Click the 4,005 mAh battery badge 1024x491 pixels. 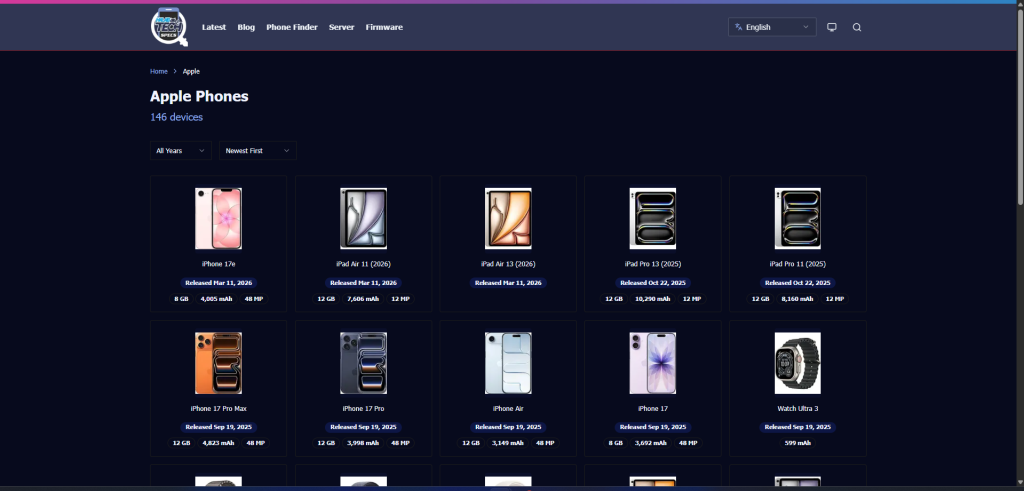tap(216, 299)
